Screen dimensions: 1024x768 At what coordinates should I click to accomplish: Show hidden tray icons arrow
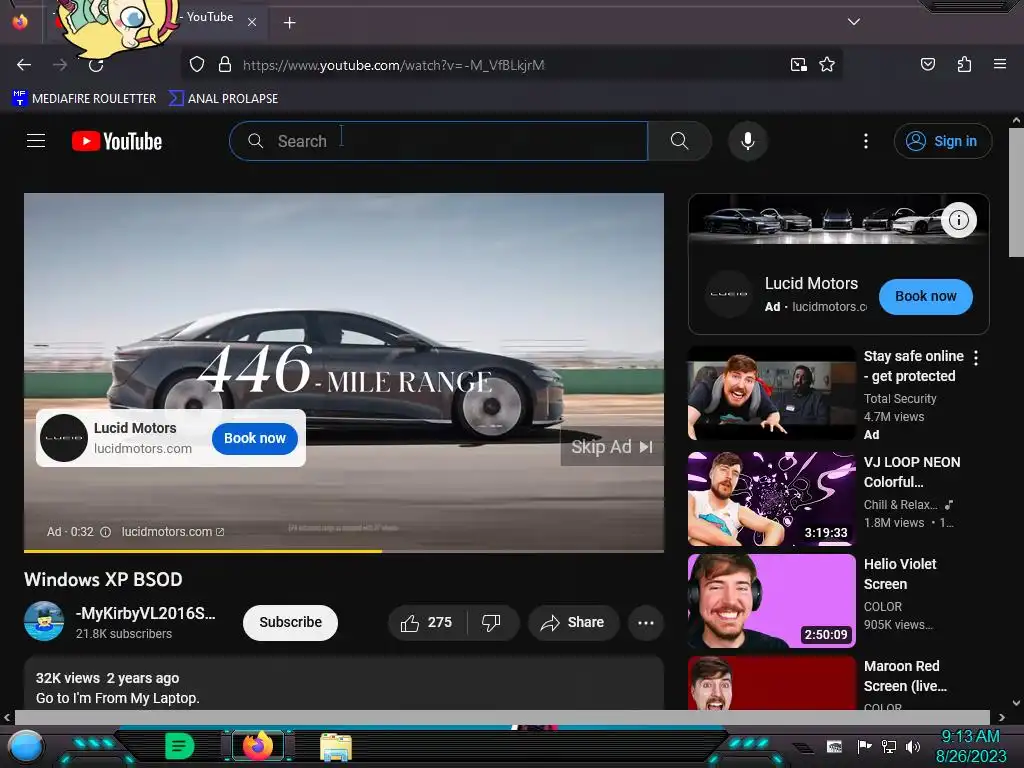click(804, 747)
